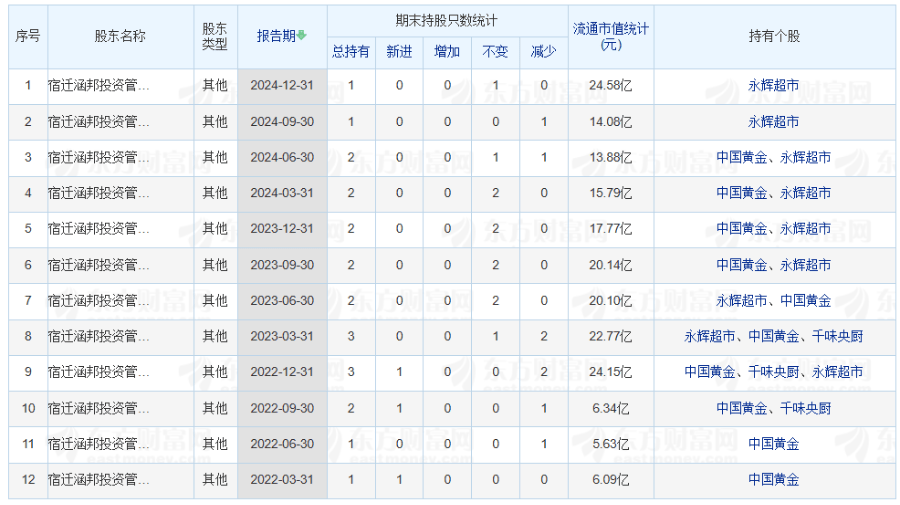Sort by 报告期 column header
900x505 pixels.
pos(276,36)
